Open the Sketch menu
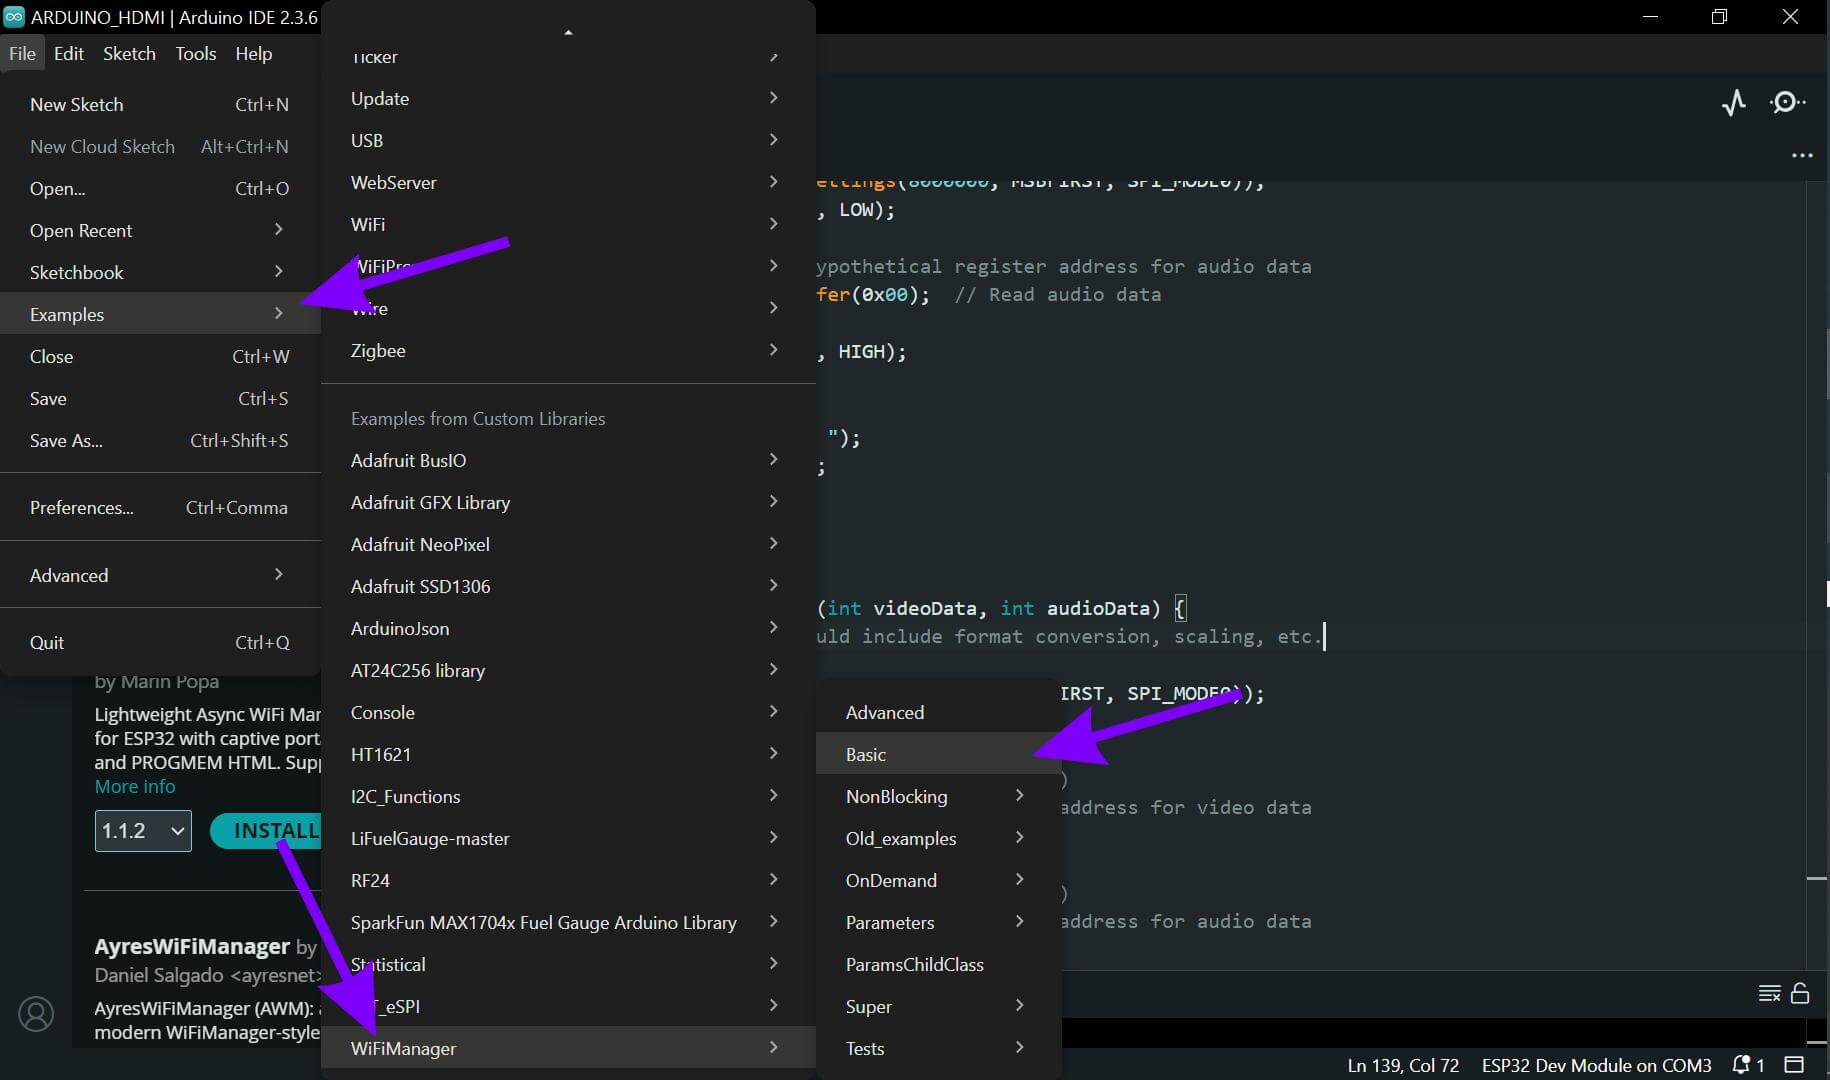This screenshot has height=1080, width=1830. click(129, 54)
